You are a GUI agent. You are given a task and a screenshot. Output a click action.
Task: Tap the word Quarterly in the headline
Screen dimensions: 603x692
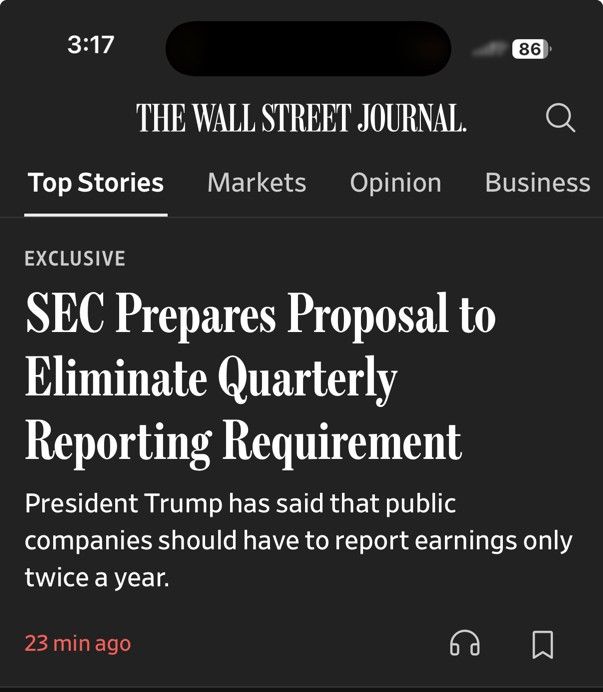(x=307, y=380)
